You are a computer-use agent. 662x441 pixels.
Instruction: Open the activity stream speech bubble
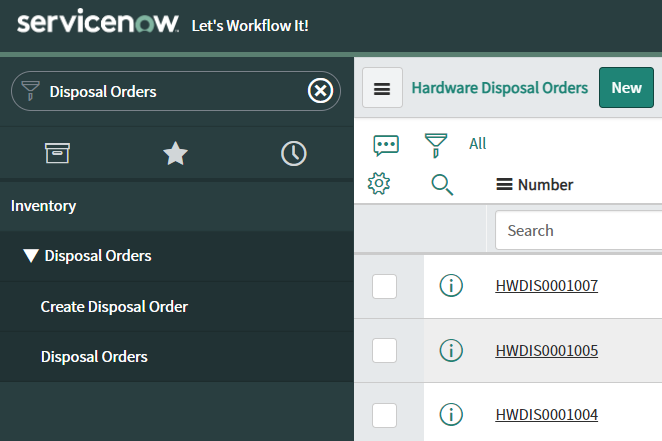[386, 145]
